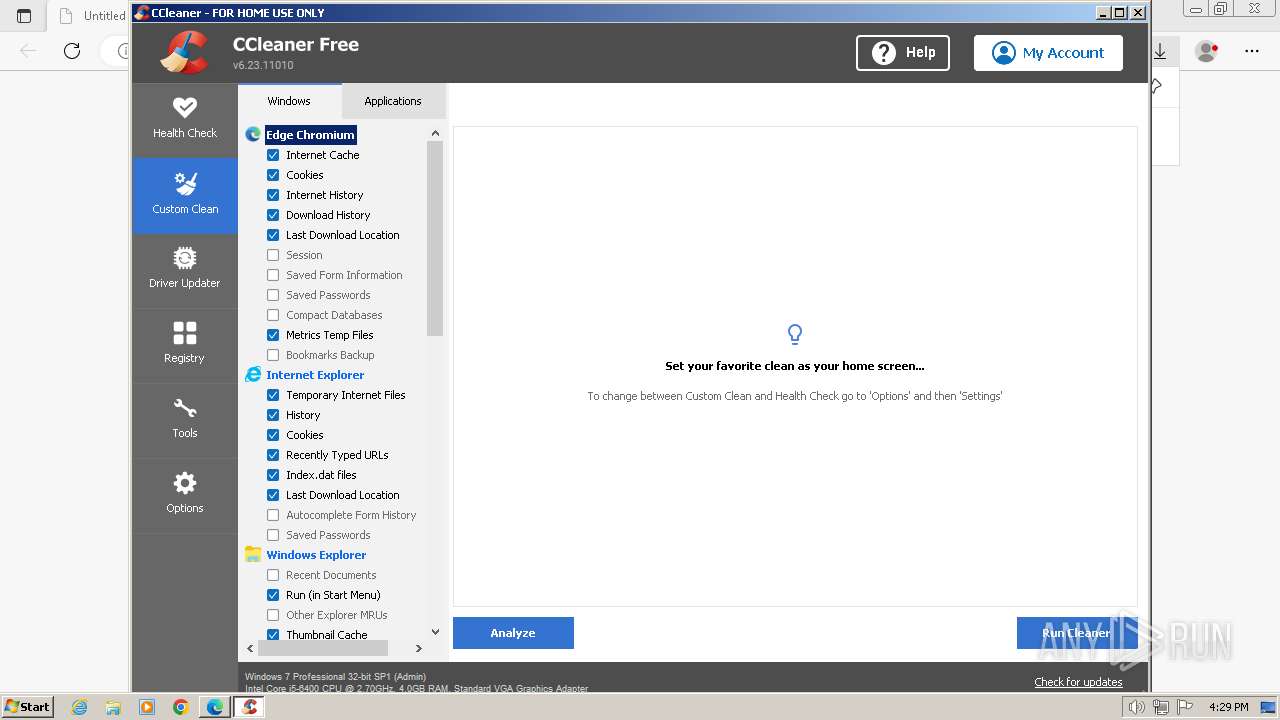Open the Windows Start menu
Screen dimensions: 1280x720
pos(28,707)
